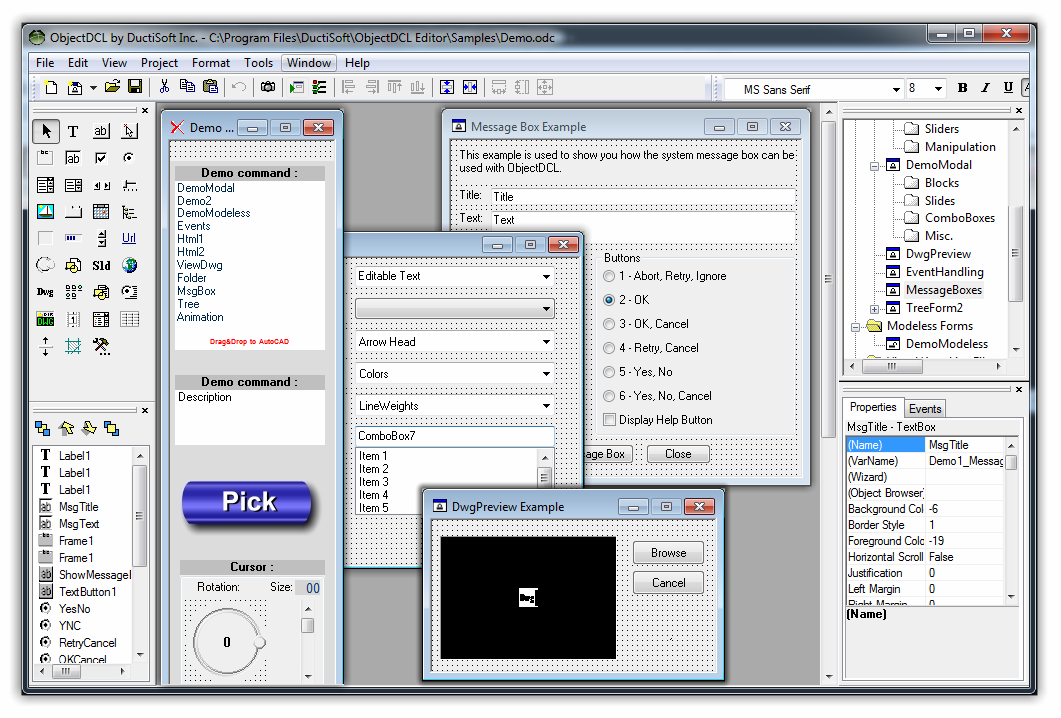Expand the Colors combo box
This screenshot has height=718, width=1061.
546,374
